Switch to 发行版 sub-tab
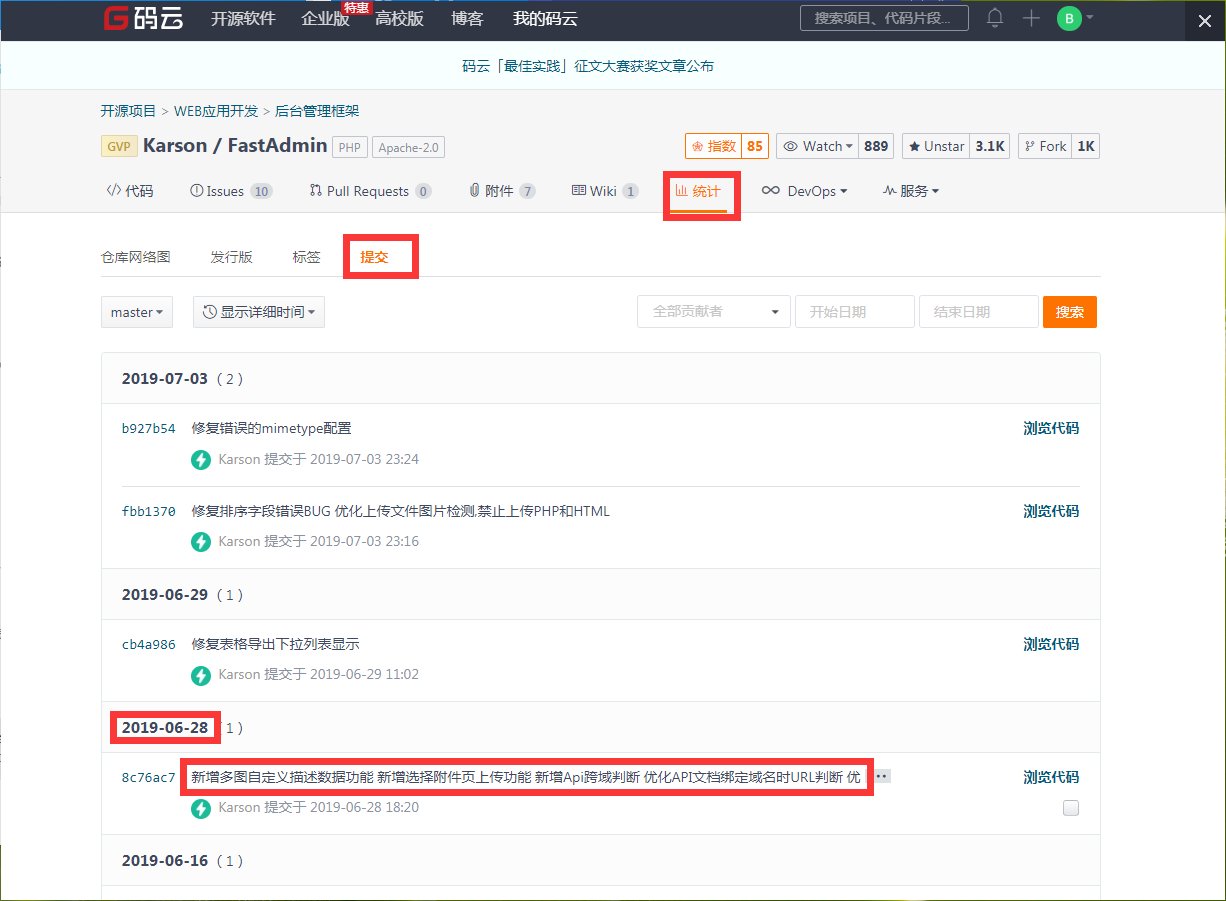 point(231,257)
